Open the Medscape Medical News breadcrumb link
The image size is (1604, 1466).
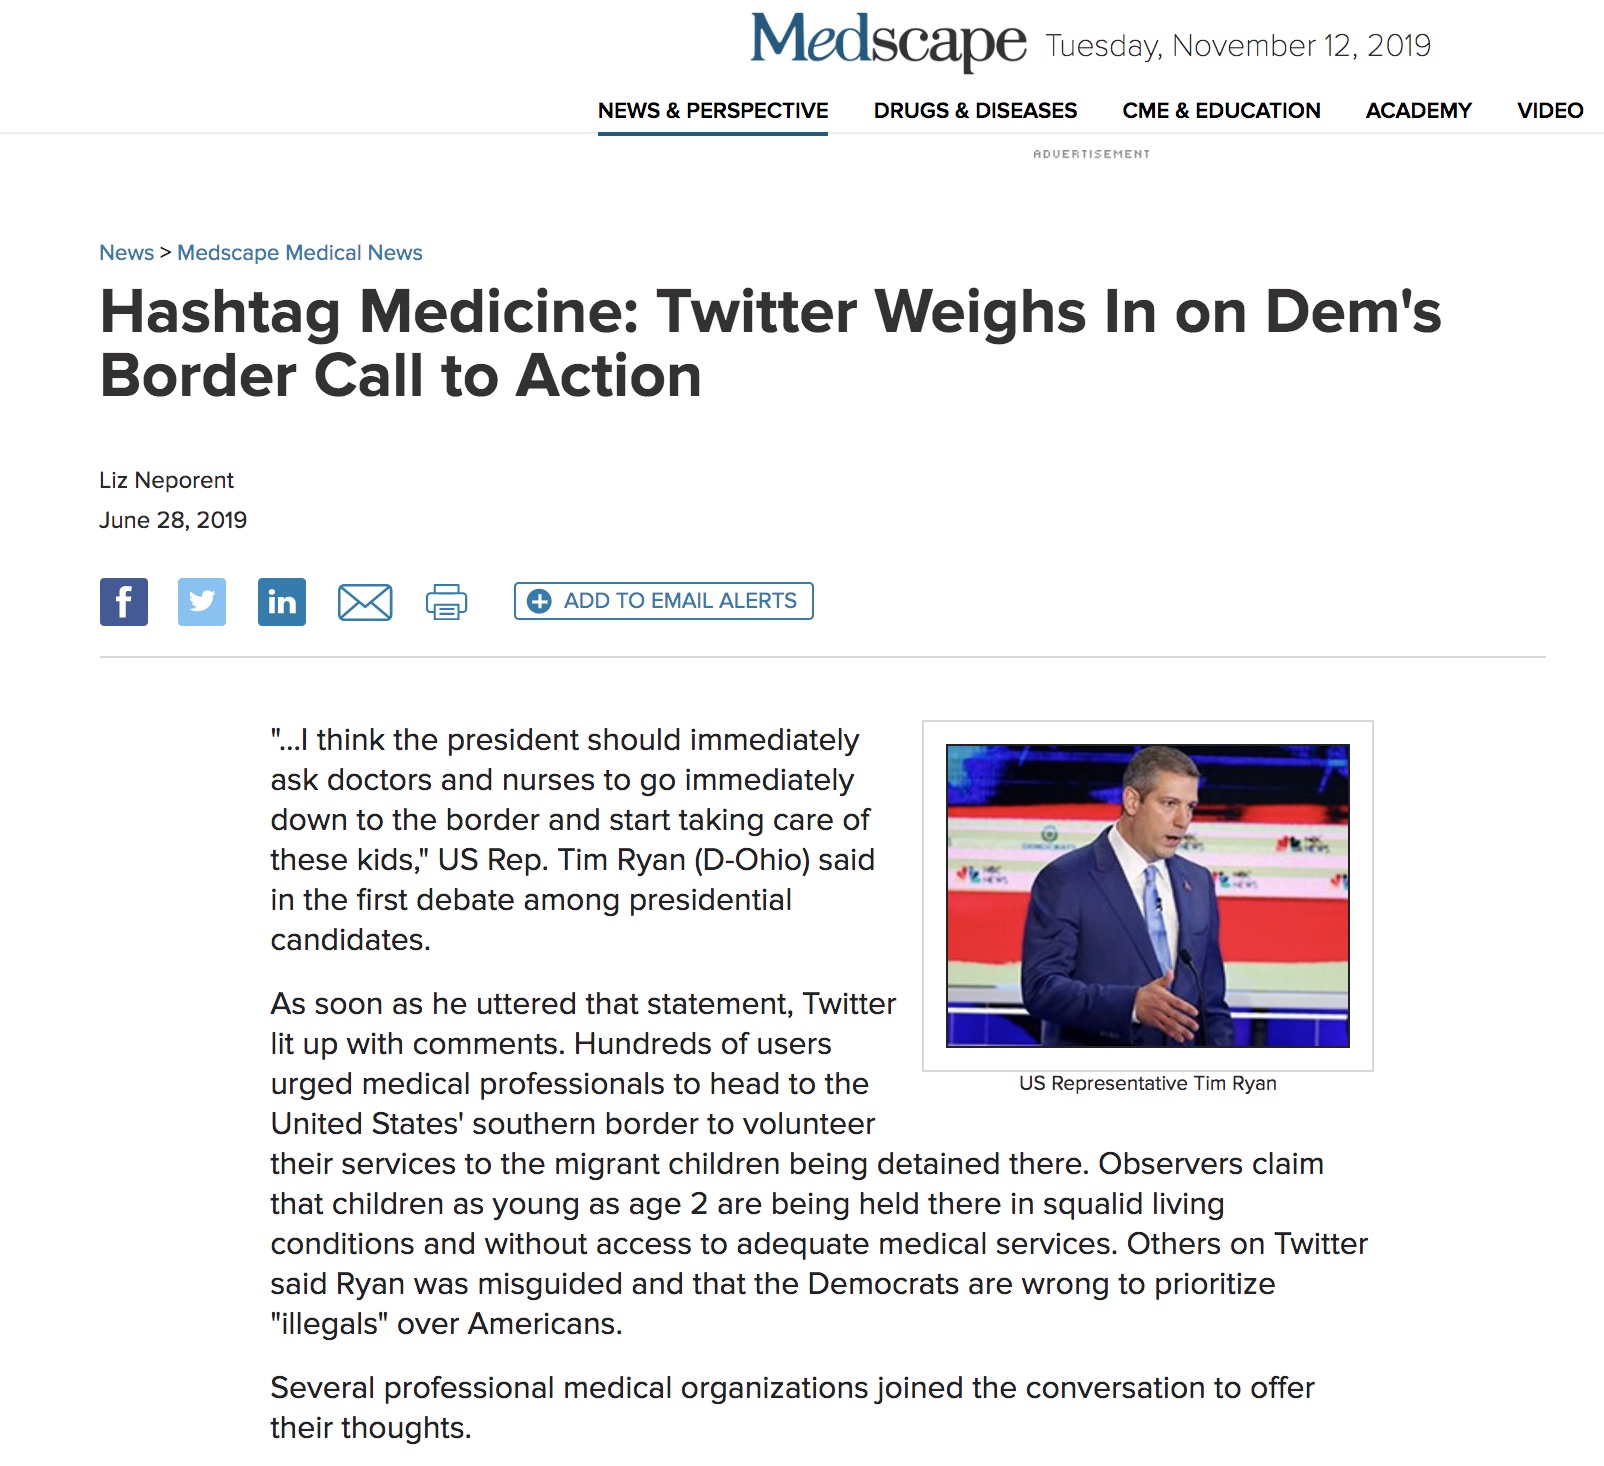(x=300, y=253)
